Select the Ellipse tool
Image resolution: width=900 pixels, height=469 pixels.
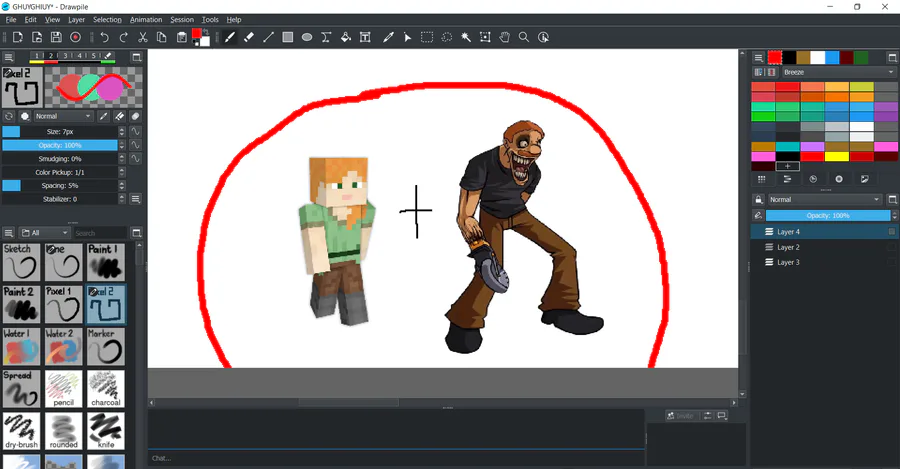pos(307,37)
